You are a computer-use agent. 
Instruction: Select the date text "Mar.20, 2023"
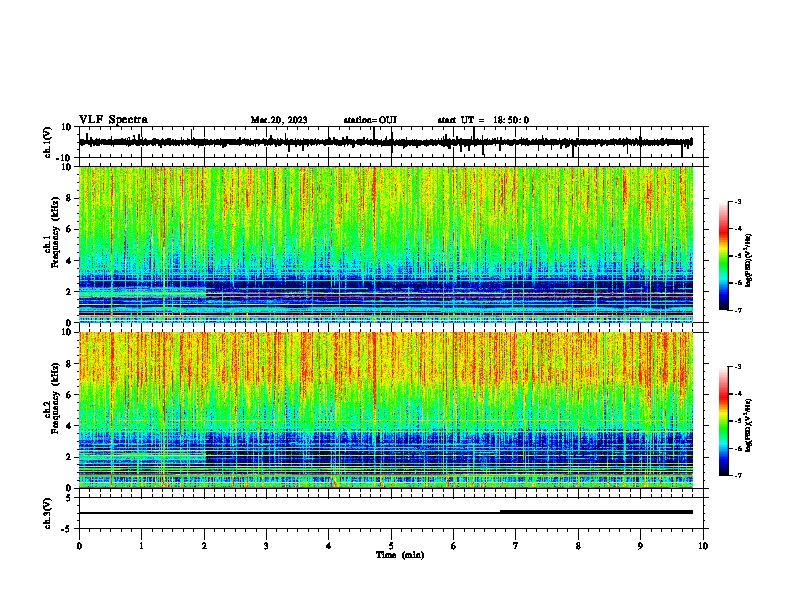(279, 120)
